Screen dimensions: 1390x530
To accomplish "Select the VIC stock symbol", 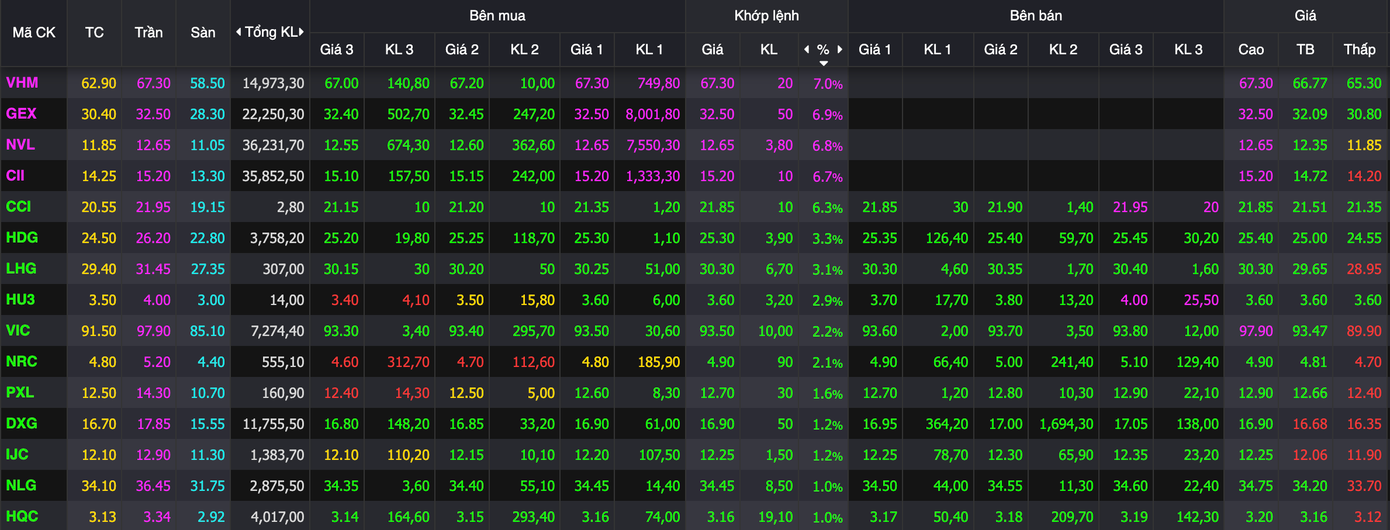I will click(18, 330).
